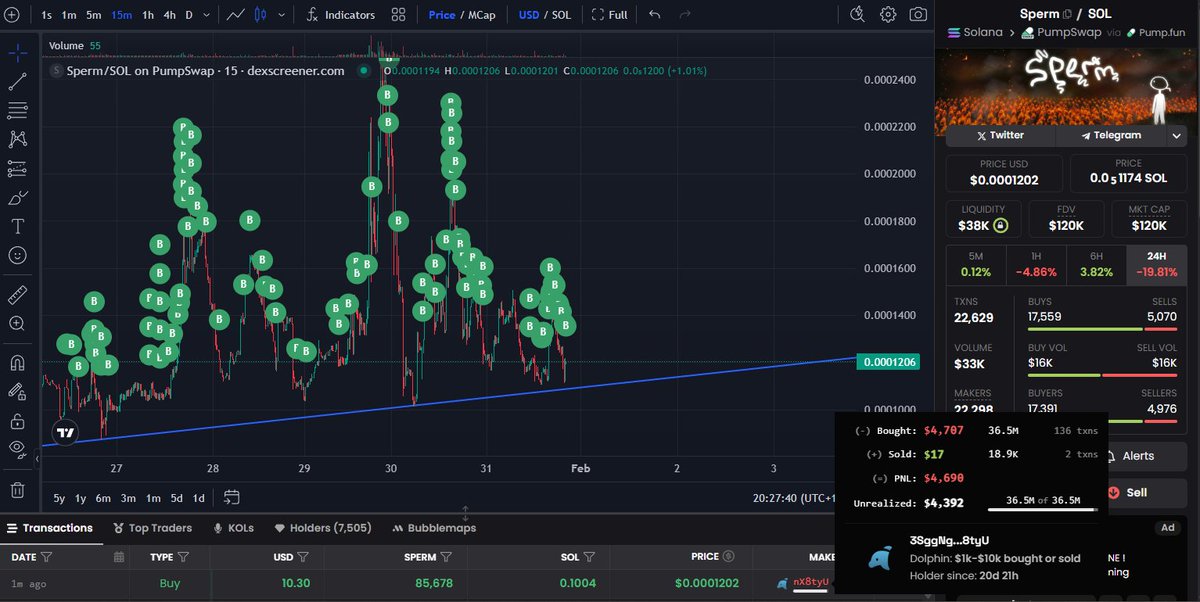Select the ruler measure tool
Screen dimensions: 1200x602
[17, 295]
